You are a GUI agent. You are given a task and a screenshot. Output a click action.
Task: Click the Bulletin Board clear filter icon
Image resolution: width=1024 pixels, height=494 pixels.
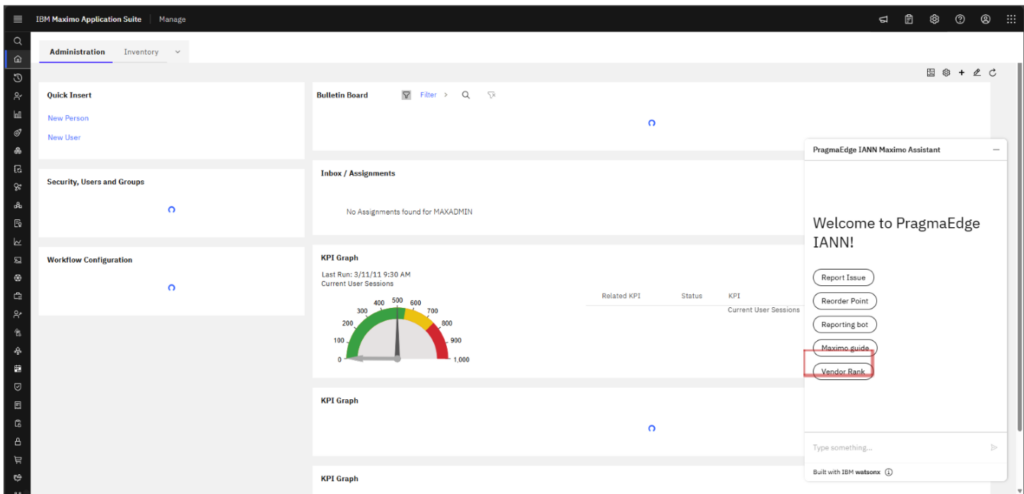[x=491, y=95]
